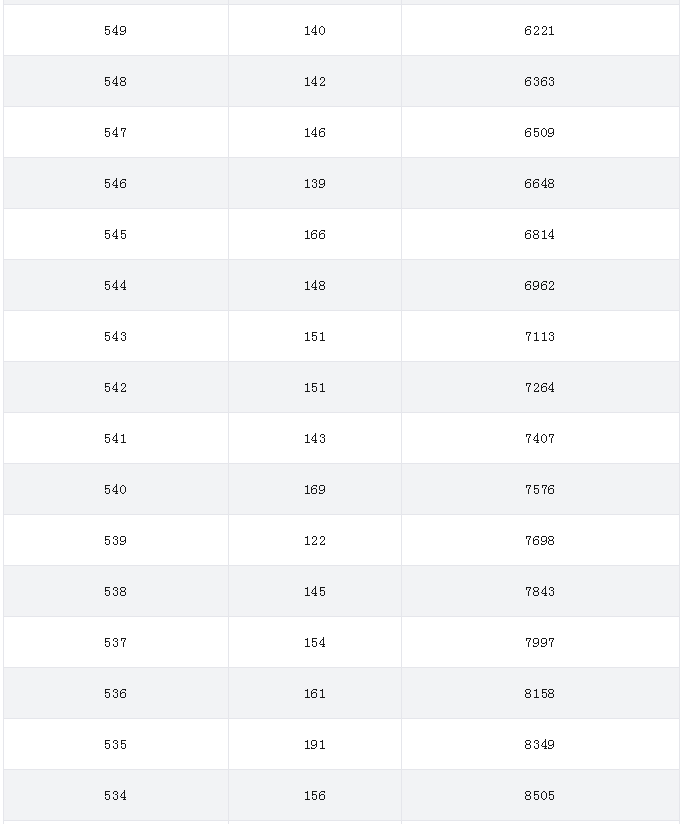Click the cumulative value 8505

point(540,795)
